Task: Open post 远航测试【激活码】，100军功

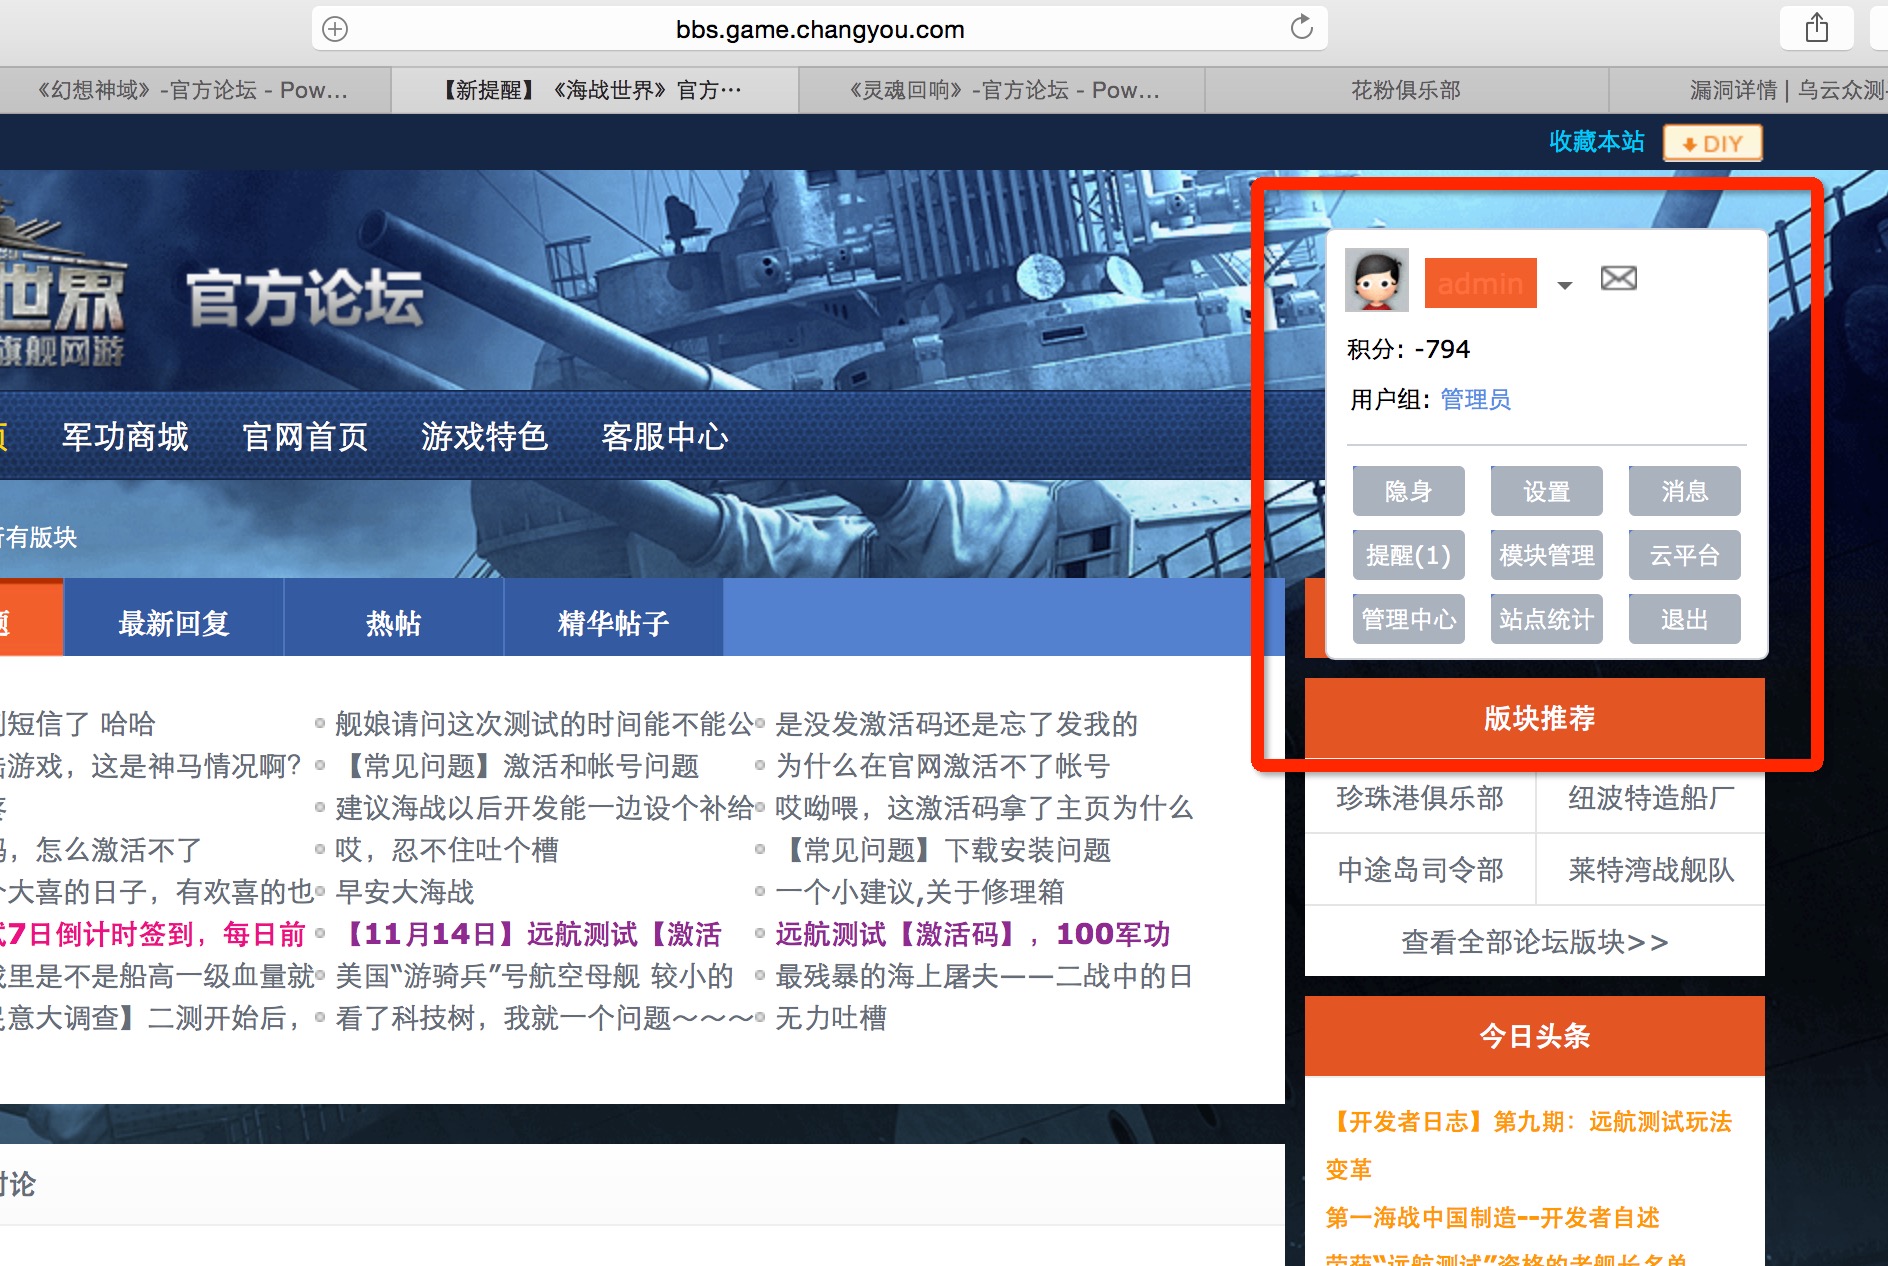Action: point(973,933)
